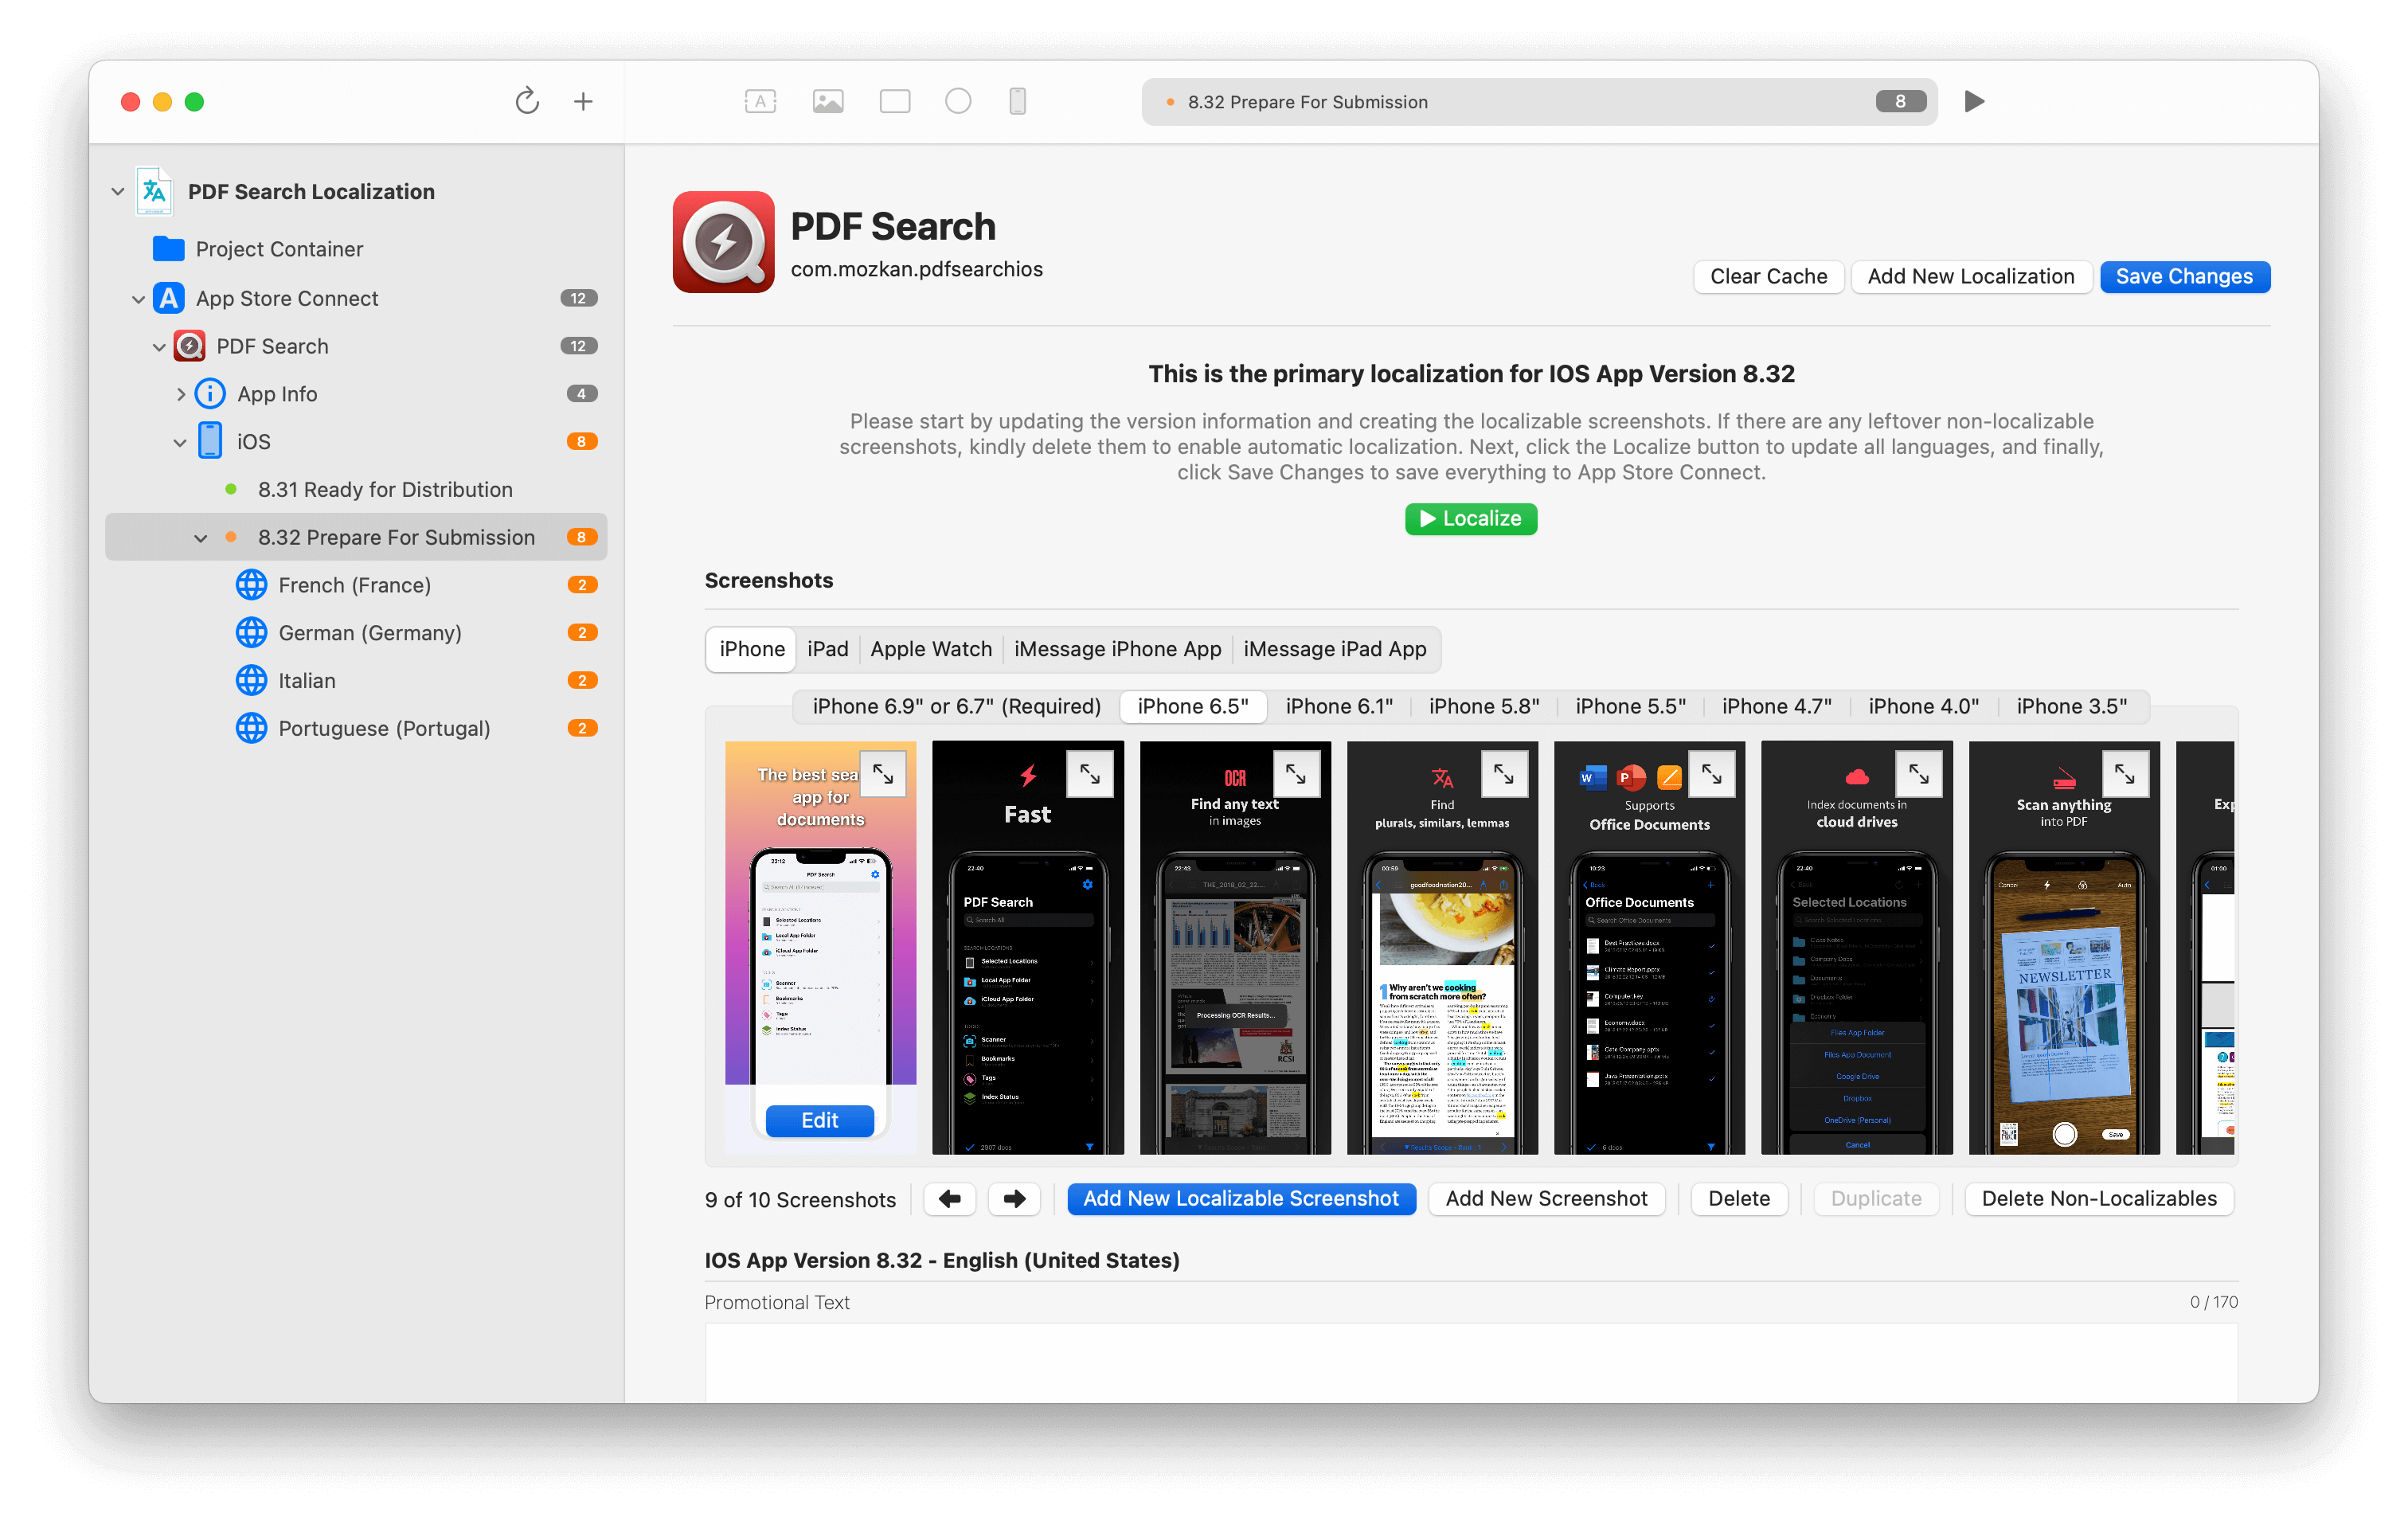Click Save Changes button
Screen dimensions: 2408x1521
tap(2184, 277)
